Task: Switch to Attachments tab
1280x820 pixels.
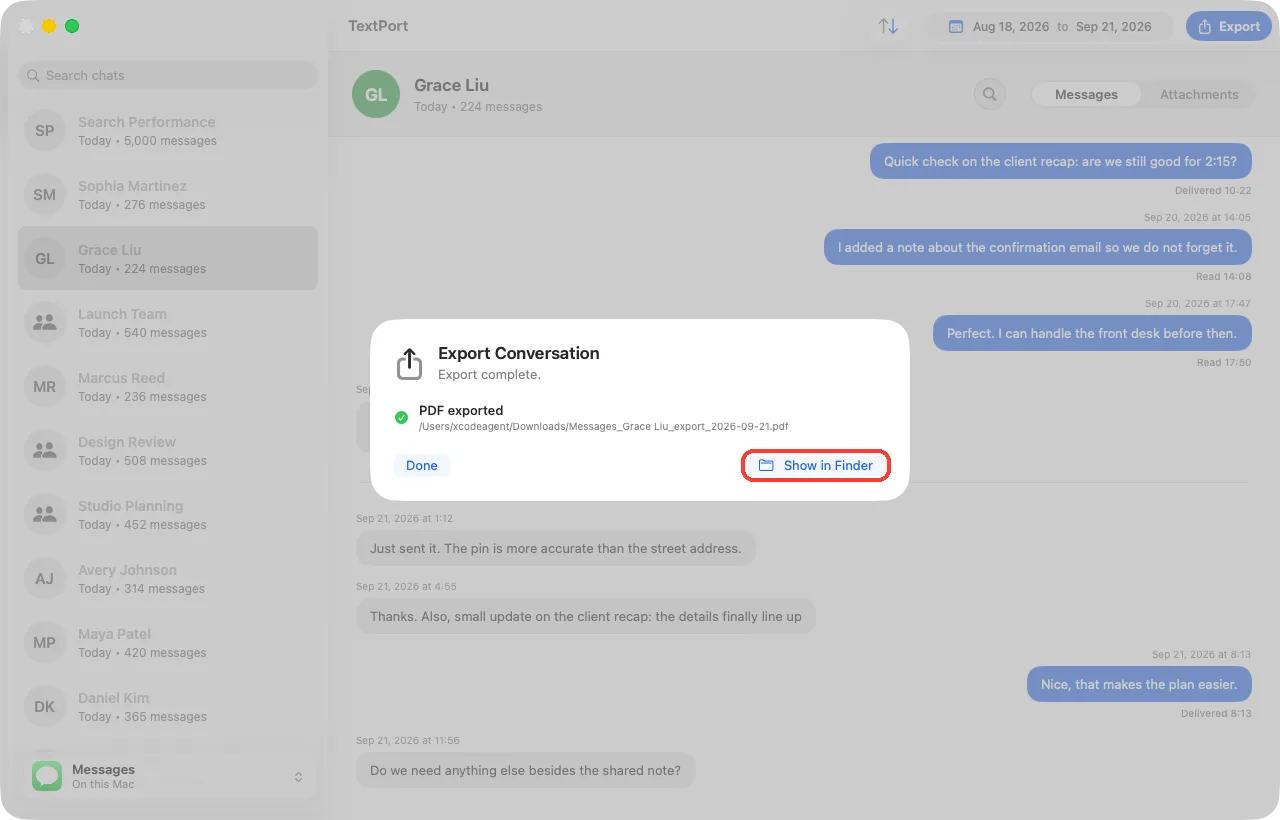Action: [x=1199, y=94]
